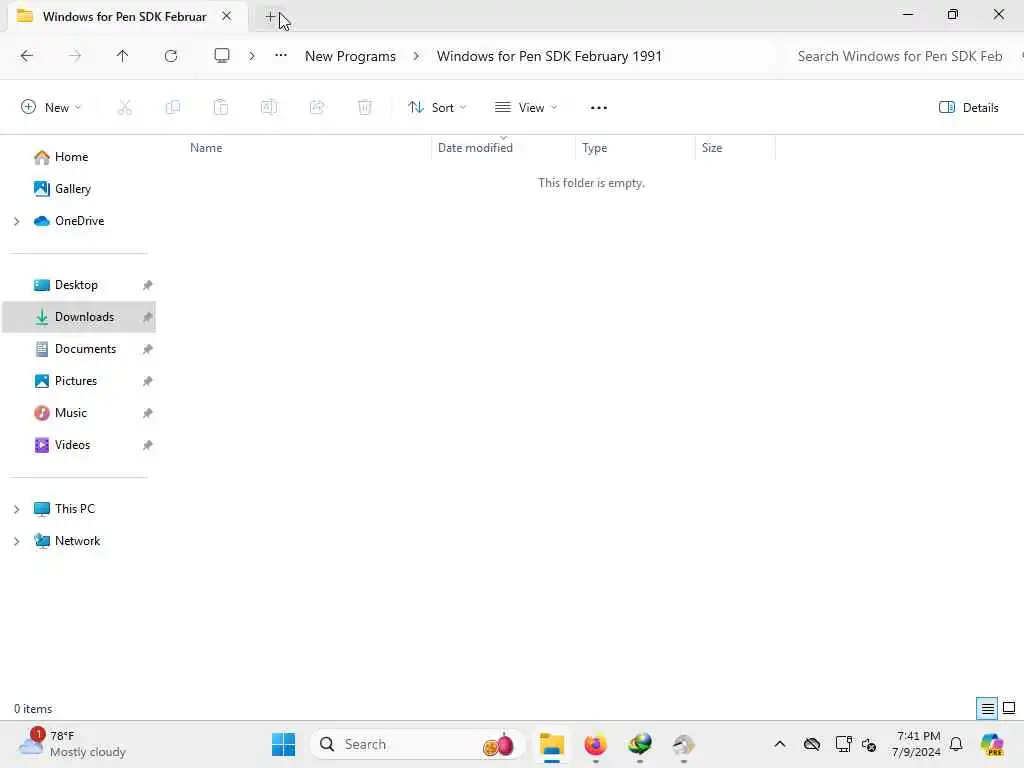
Task: Open the pinned Pictures folder
Action: pyautogui.click(x=78, y=381)
